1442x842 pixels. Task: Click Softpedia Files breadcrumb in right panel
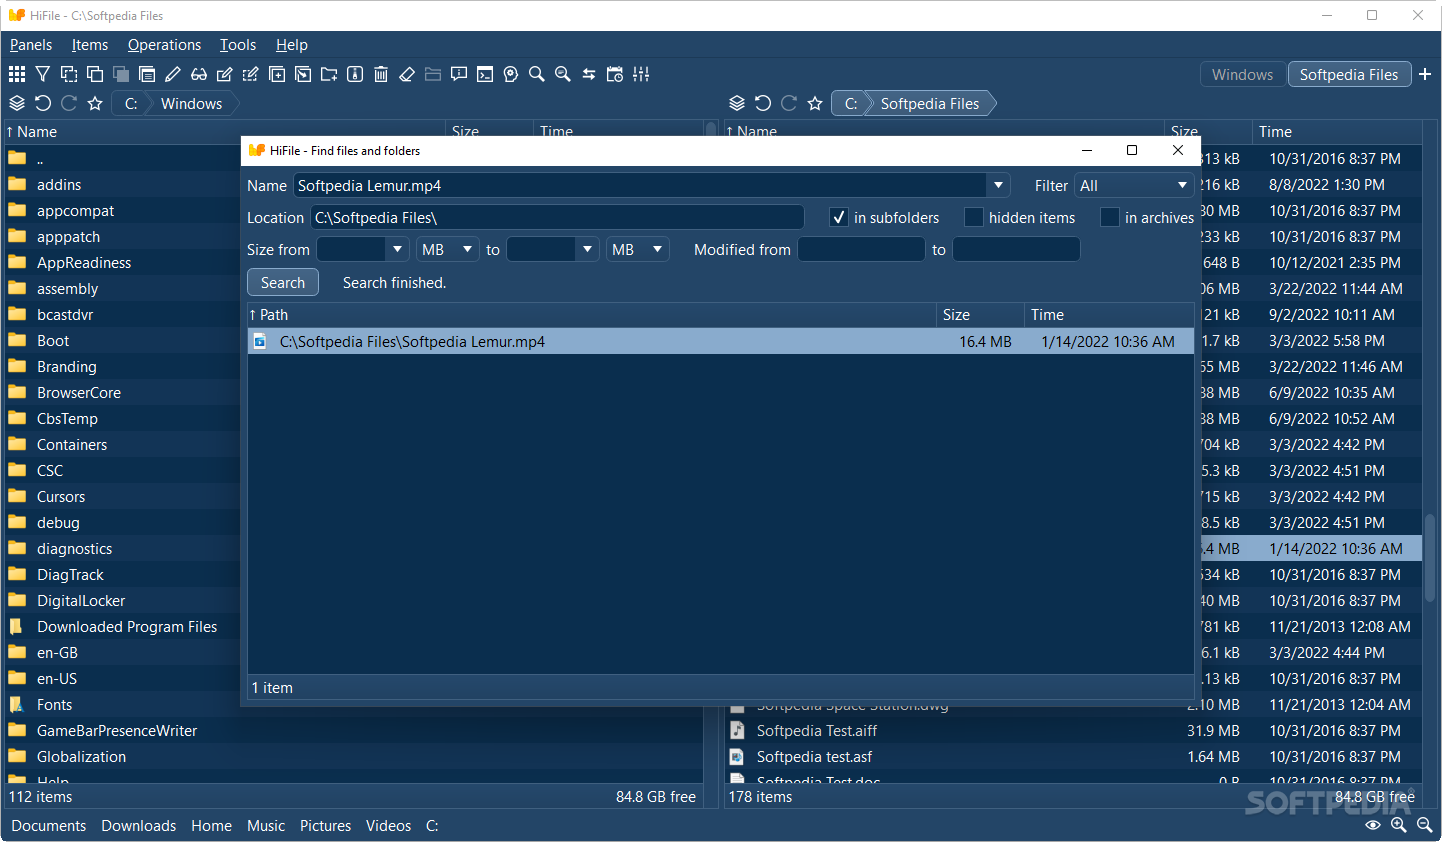(930, 103)
